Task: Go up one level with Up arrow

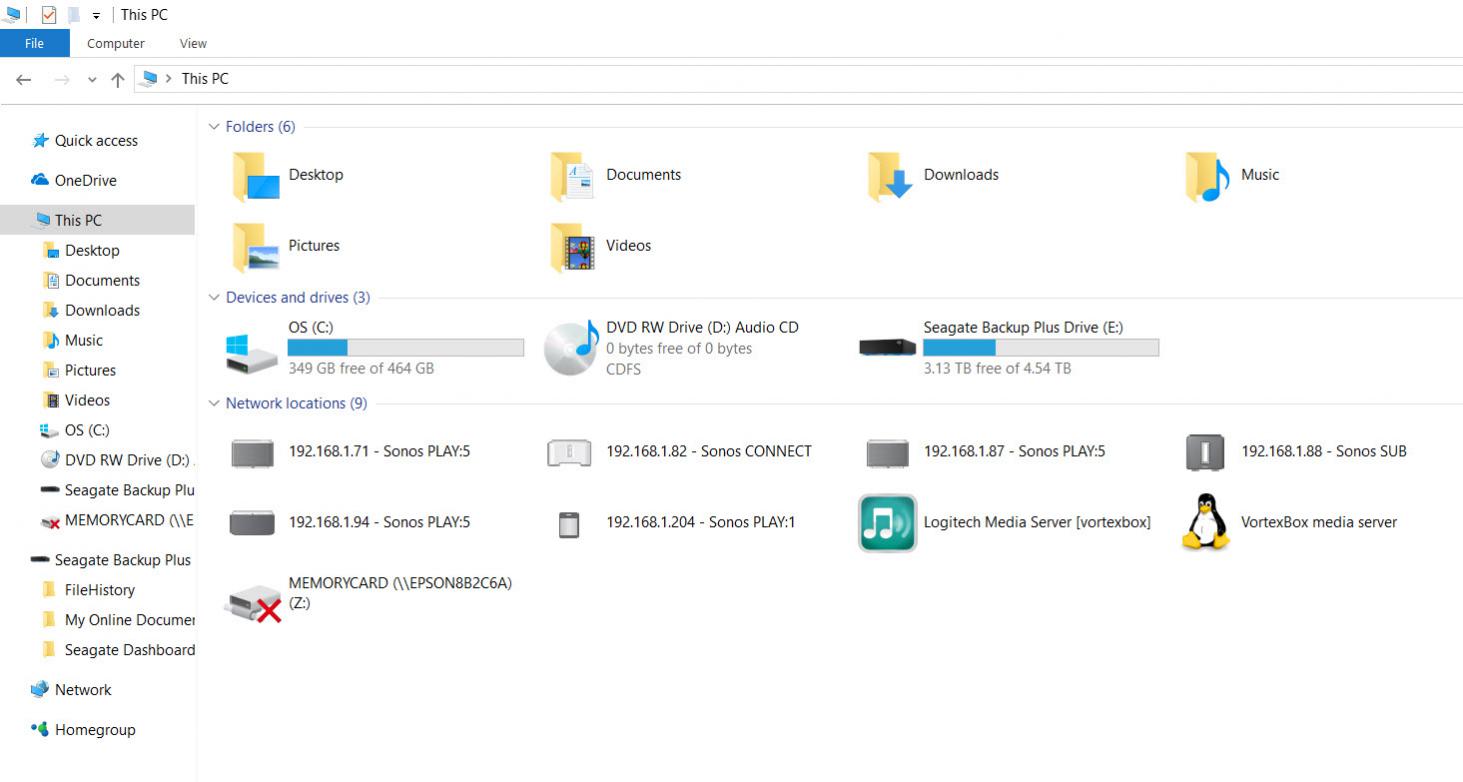Action: 117,80
